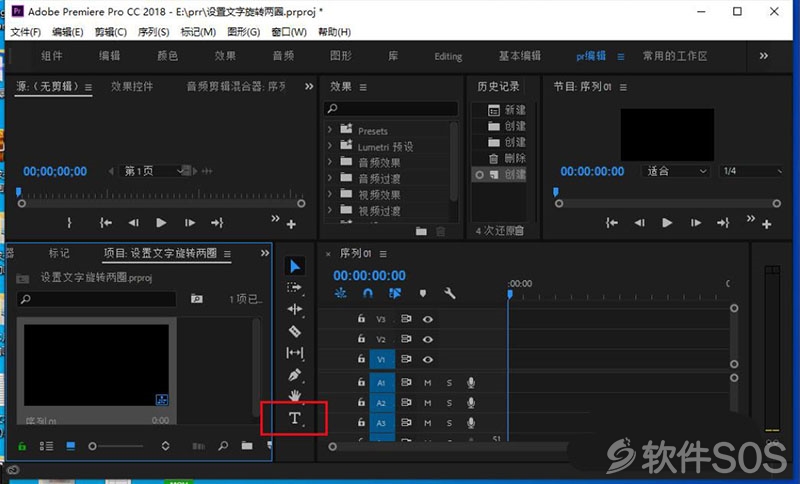Click the Linked Selection icon in timeline
This screenshot has width=800, height=484.
click(394, 293)
